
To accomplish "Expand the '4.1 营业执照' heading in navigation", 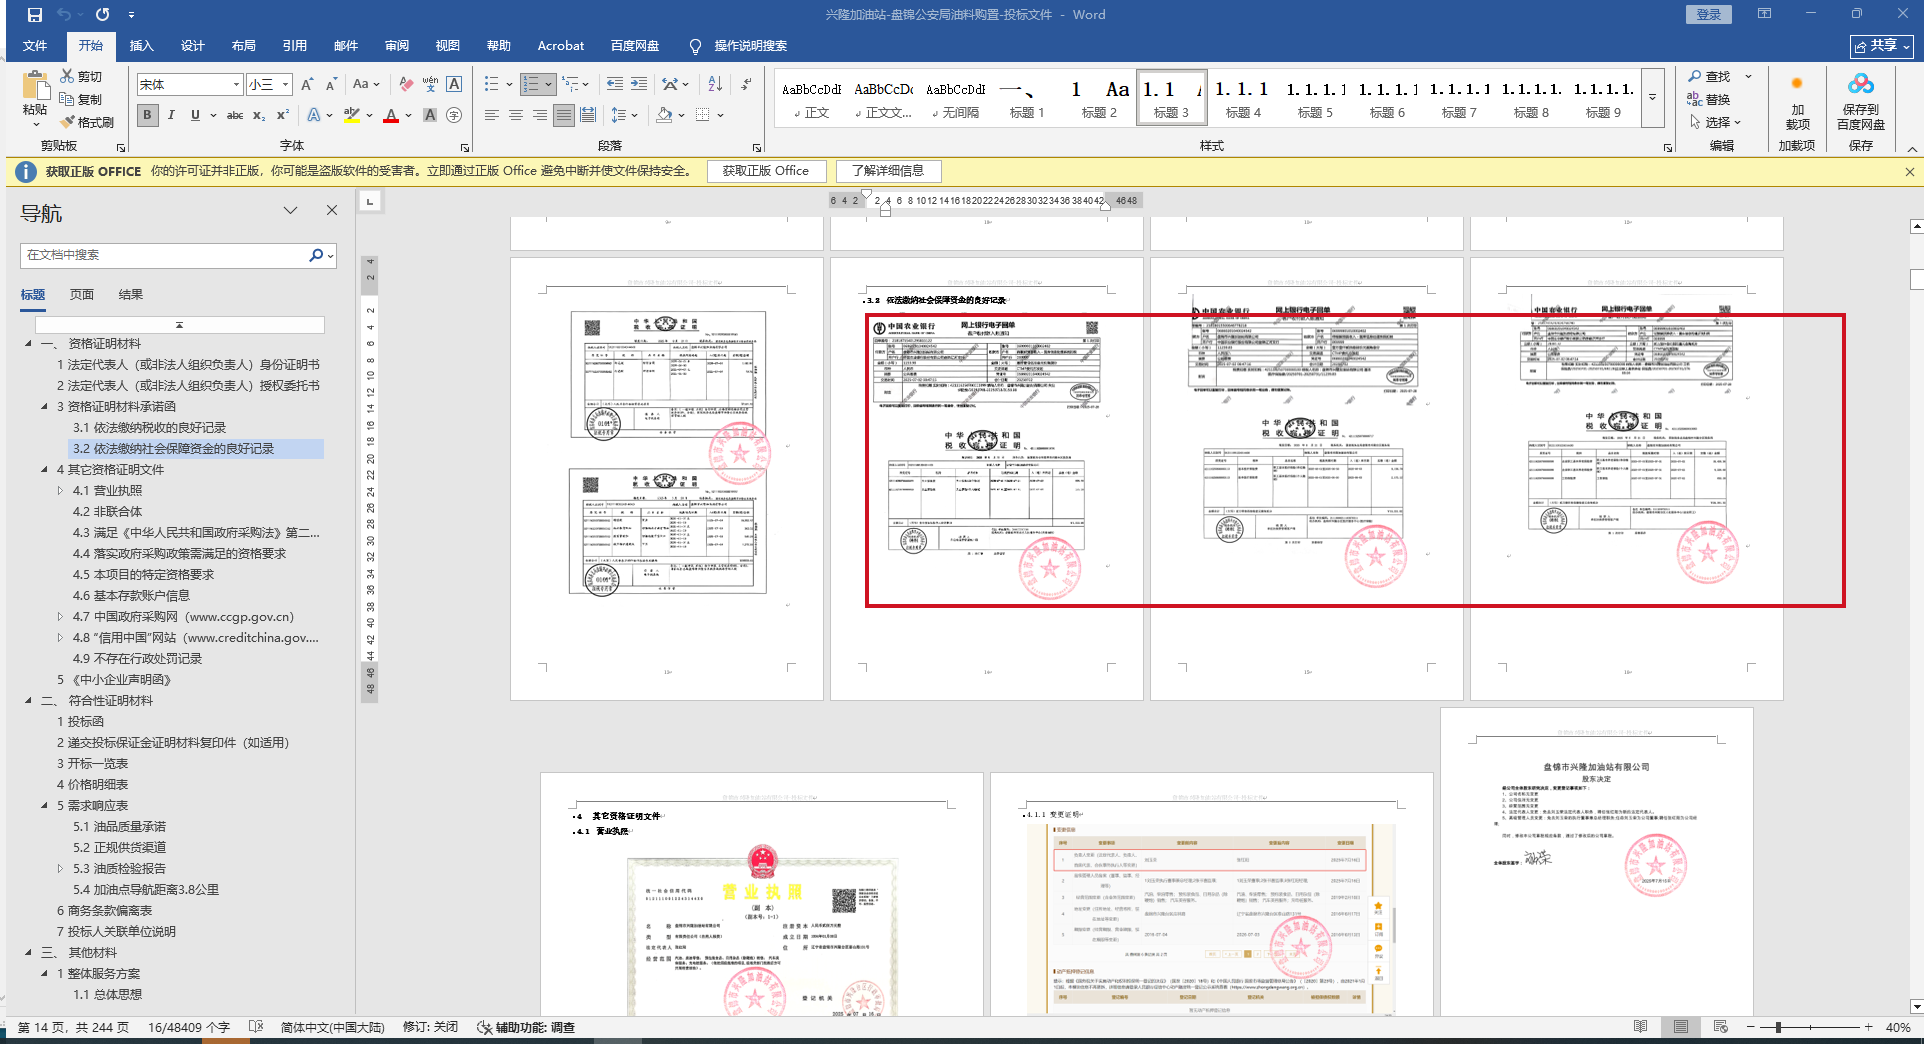I will (60, 491).
